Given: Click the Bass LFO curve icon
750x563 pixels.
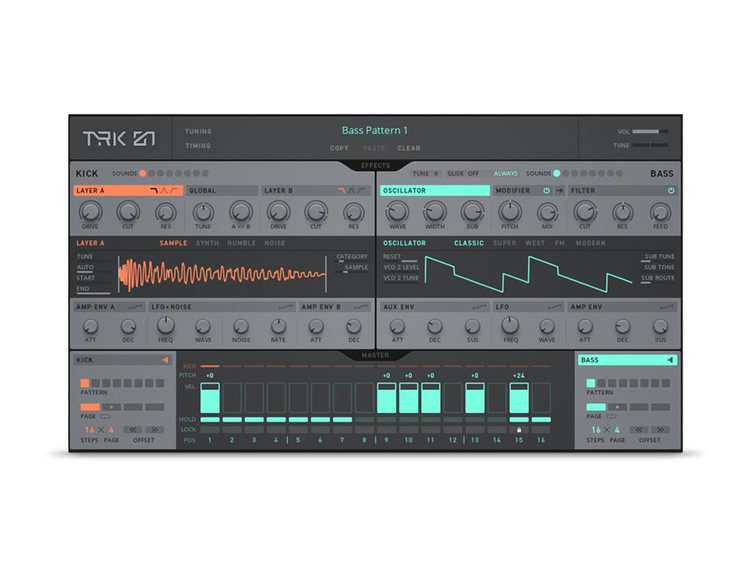Looking at the screenshot, I should pos(555,307).
